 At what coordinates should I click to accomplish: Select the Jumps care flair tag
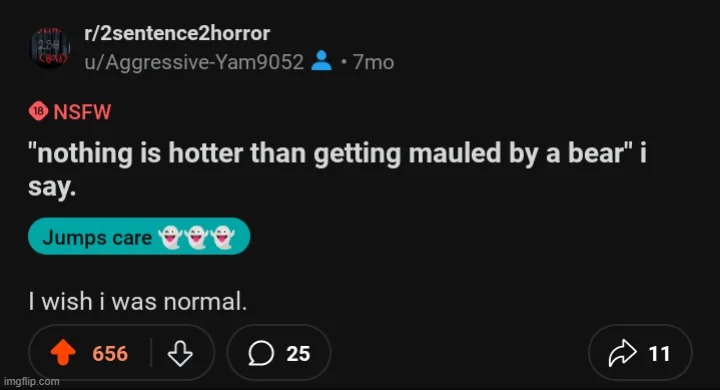(x=139, y=237)
